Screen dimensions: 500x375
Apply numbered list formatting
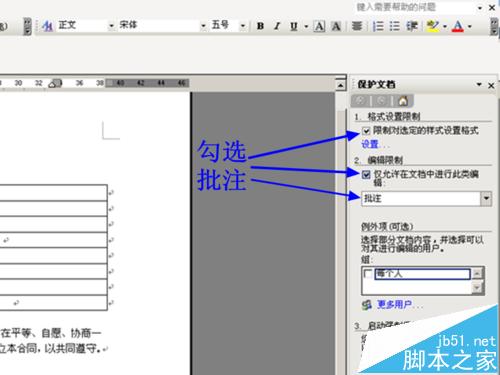[378, 26]
